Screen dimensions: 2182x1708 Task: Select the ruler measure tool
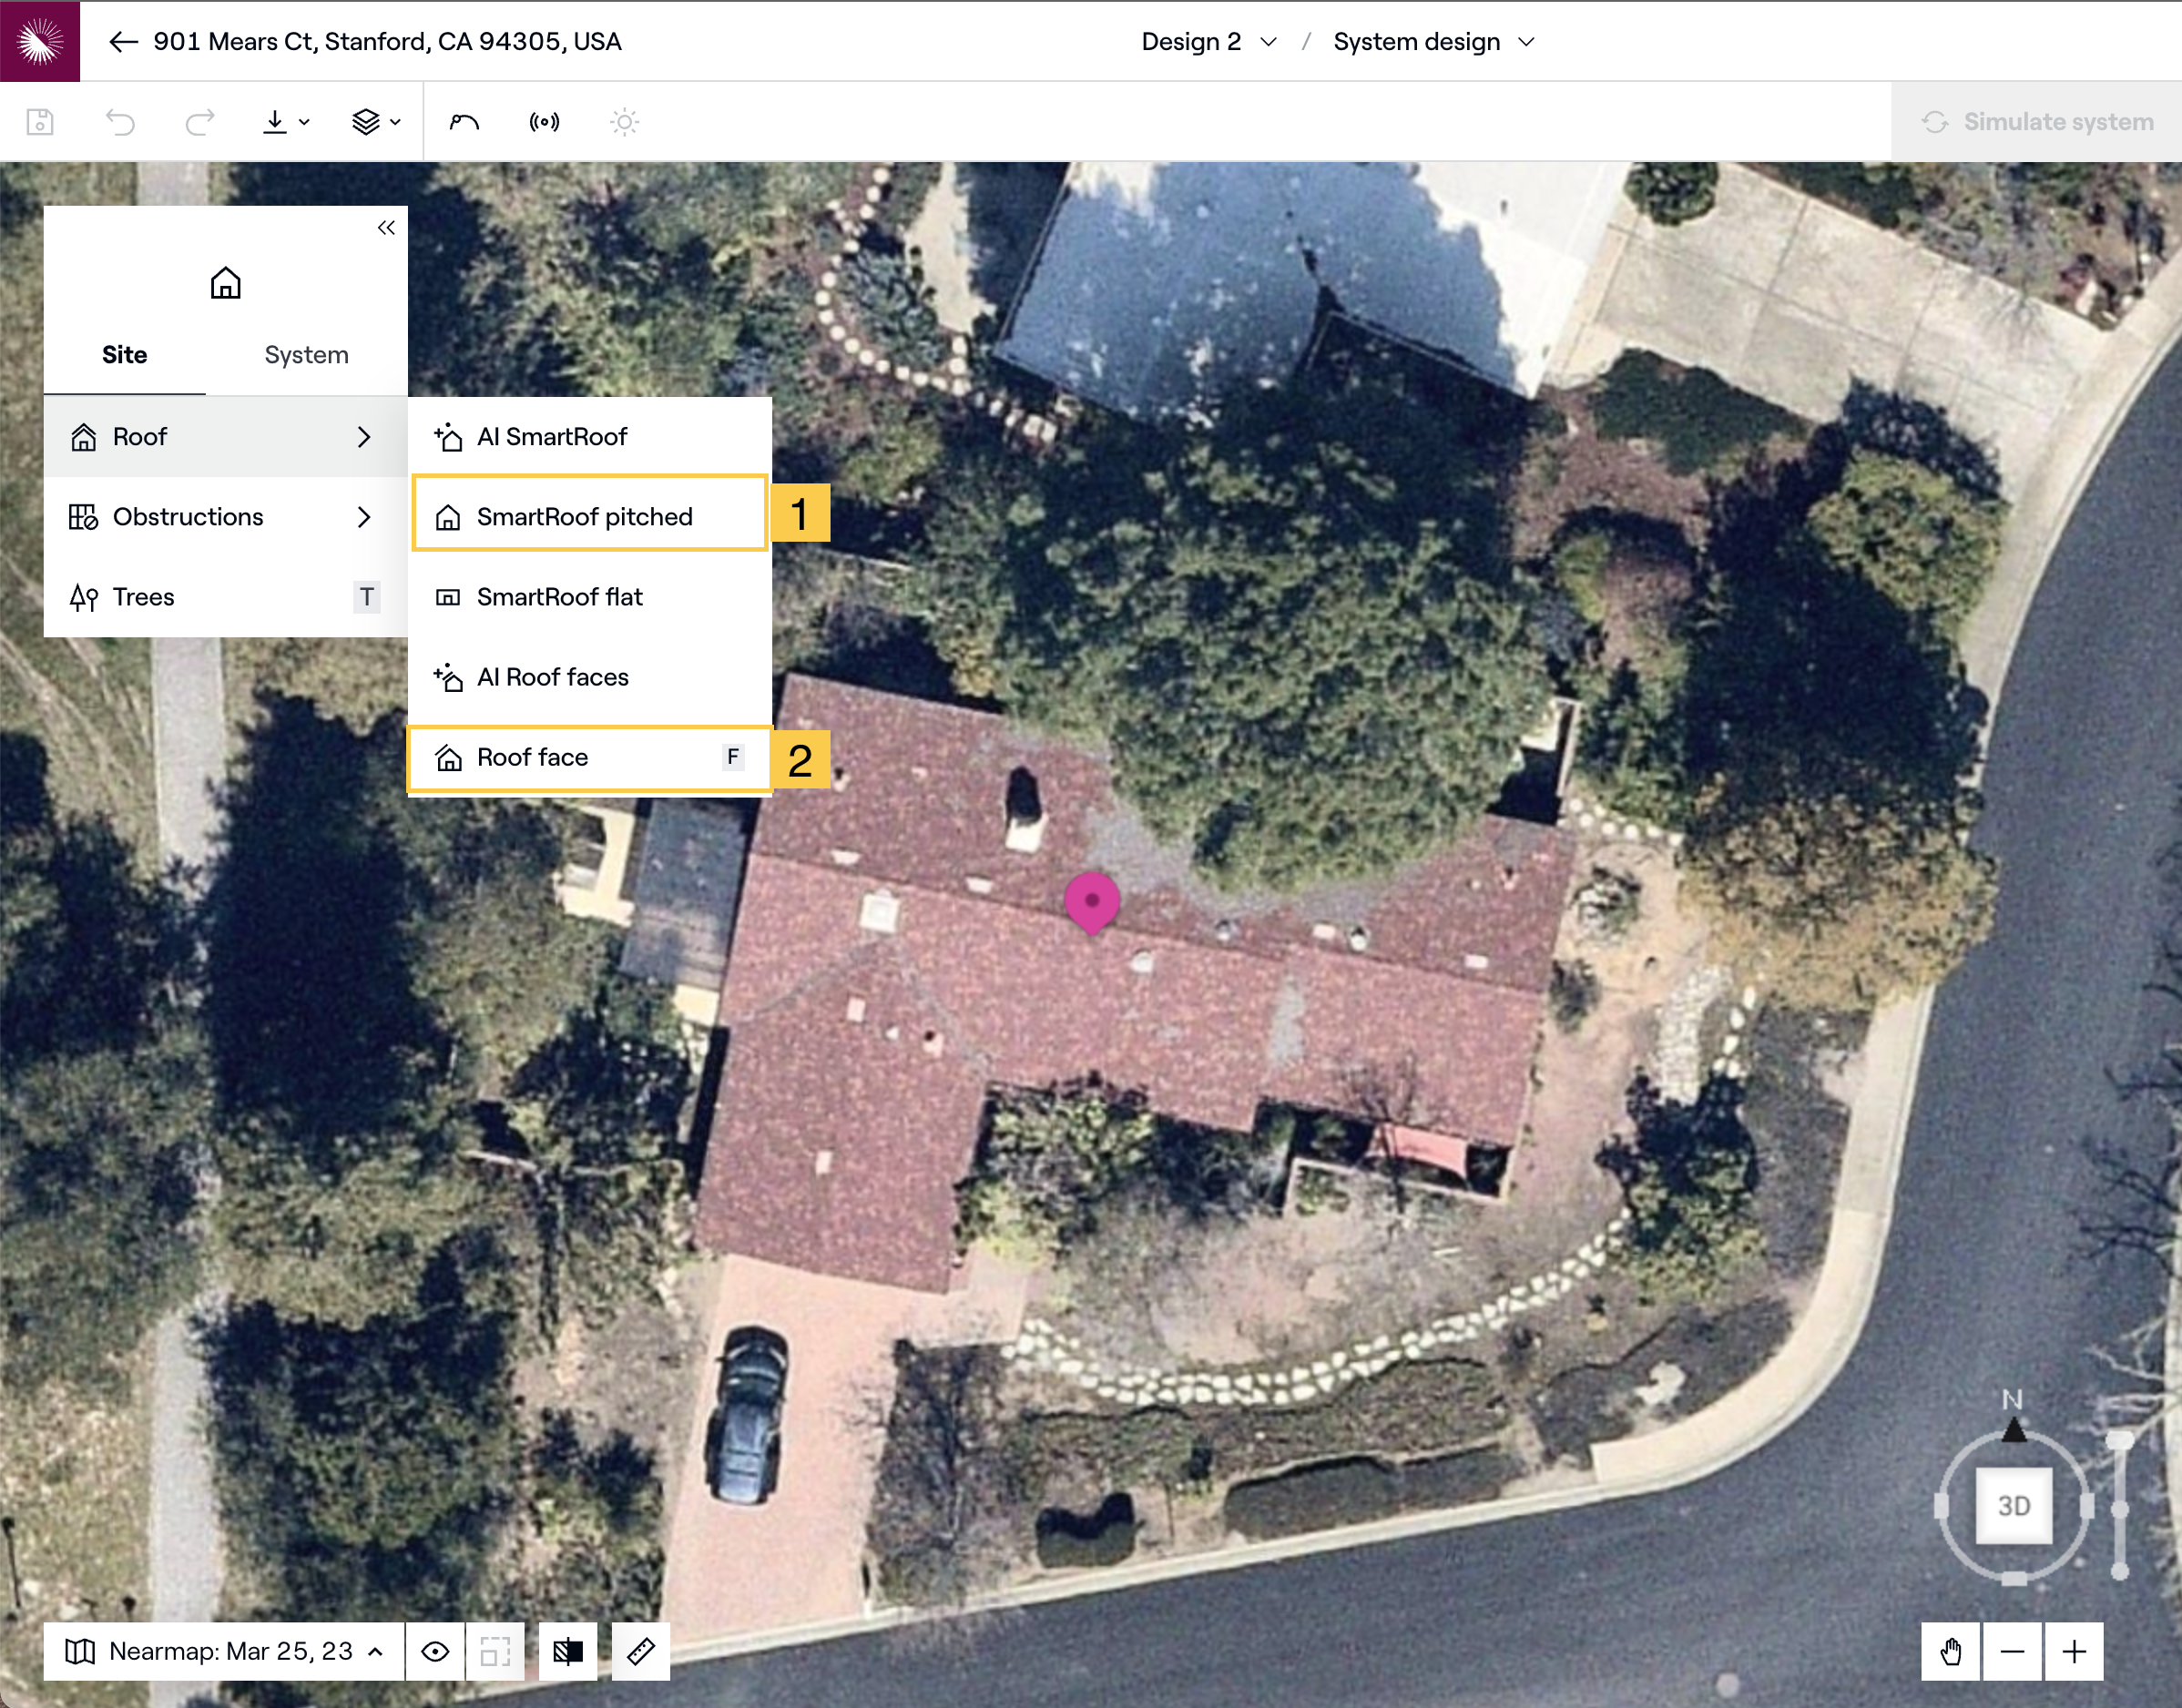pos(640,1651)
